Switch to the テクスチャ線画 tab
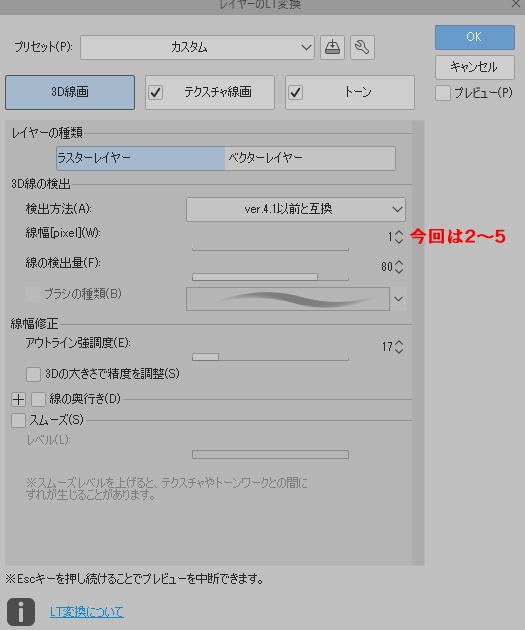The image size is (525, 630). coord(210,92)
